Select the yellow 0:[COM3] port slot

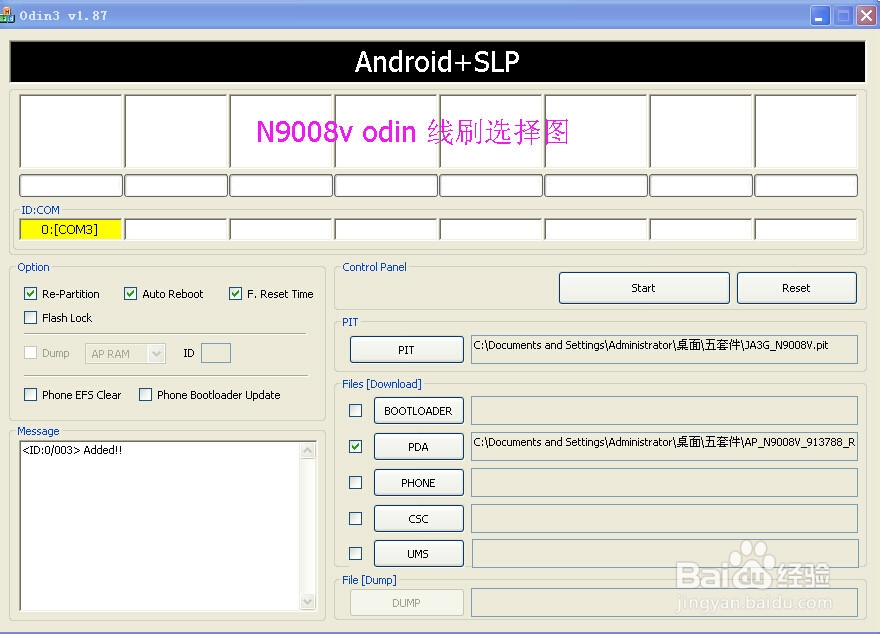(70, 229)
